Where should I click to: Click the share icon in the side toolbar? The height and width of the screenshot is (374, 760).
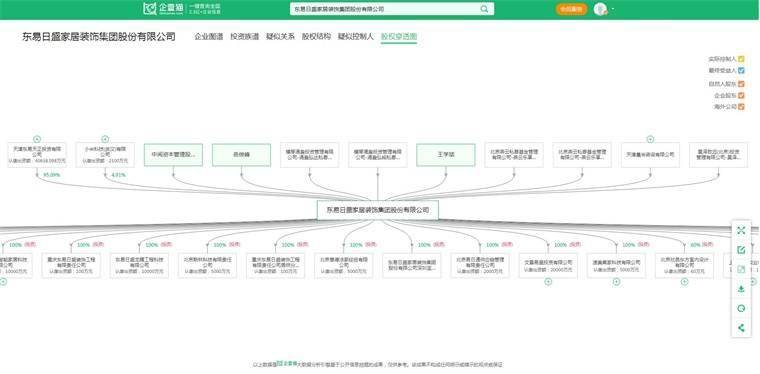(x=741, y=328)
